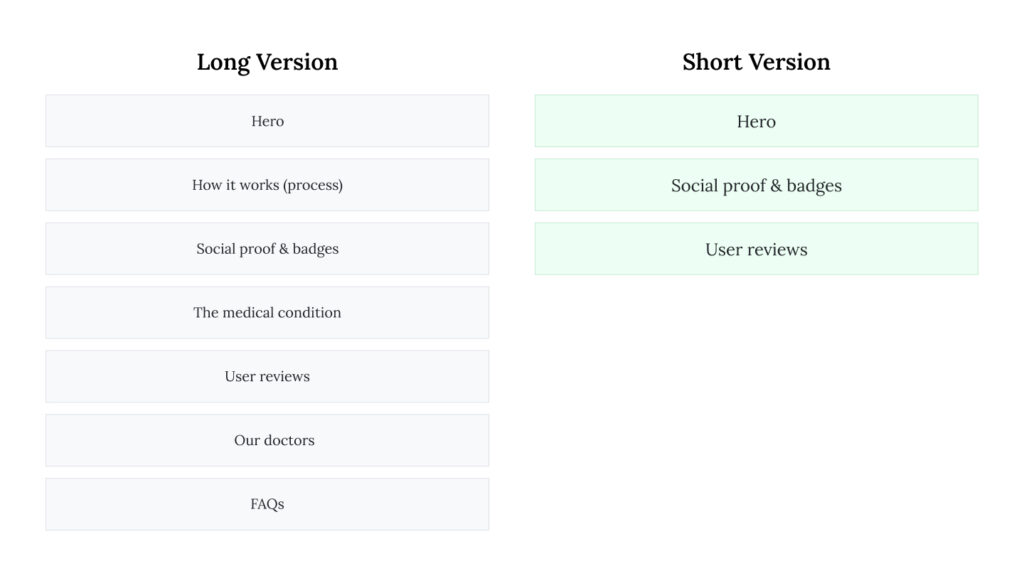Click the green Hero box in Short Version
The height and width of the screenshot is (576, 1024).
pyautogui.click(x=756, y=121)
